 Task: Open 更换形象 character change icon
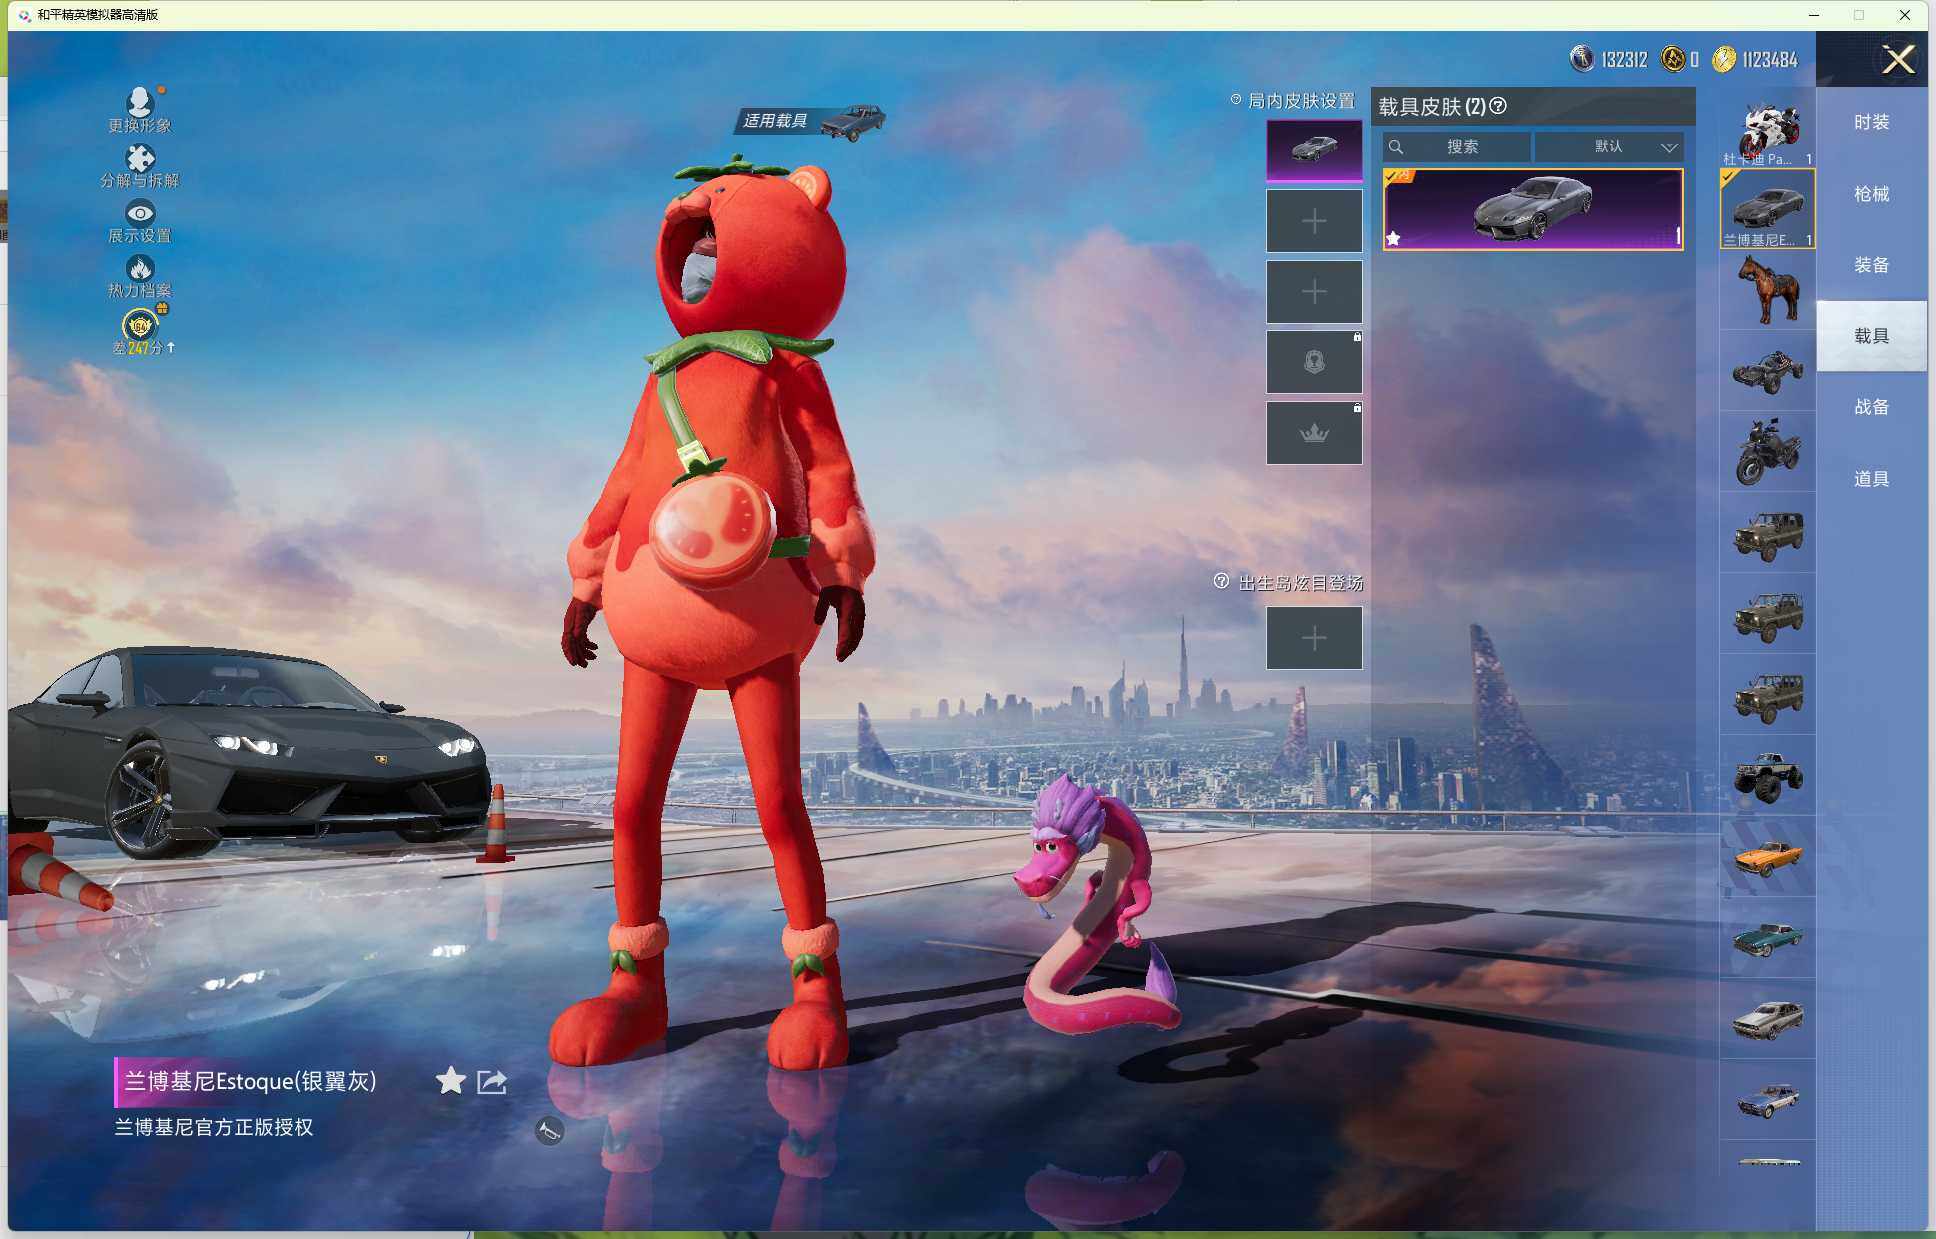click(139, 102)
